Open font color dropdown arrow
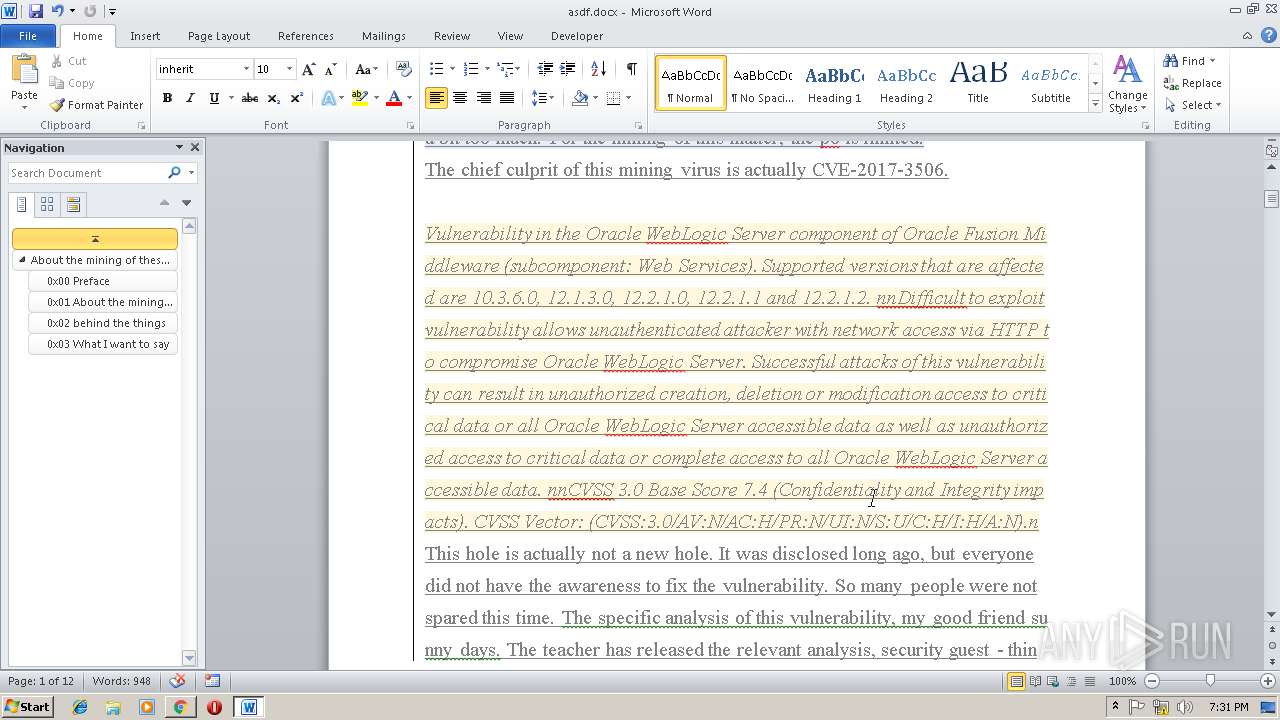This screenshot has width=1280, height=720. coord(410,98)
